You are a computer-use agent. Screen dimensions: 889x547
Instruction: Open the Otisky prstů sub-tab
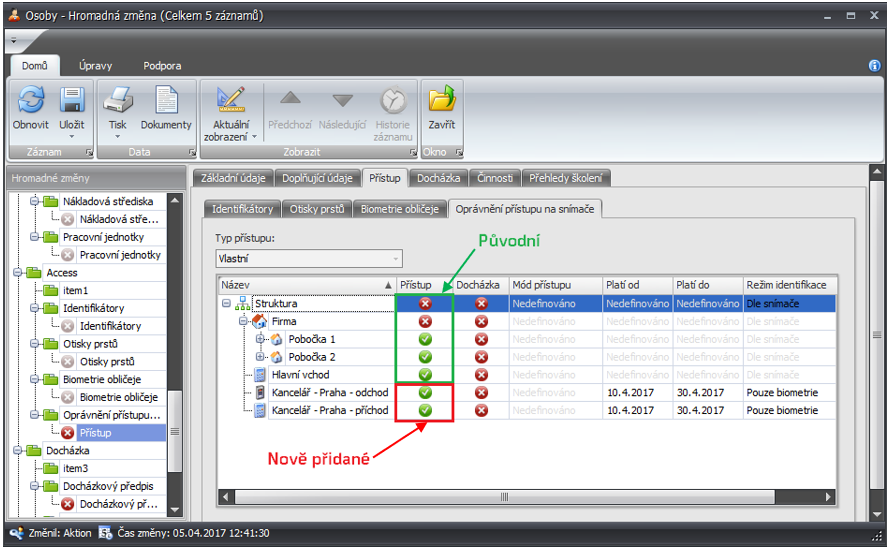(x=317, y=209)
